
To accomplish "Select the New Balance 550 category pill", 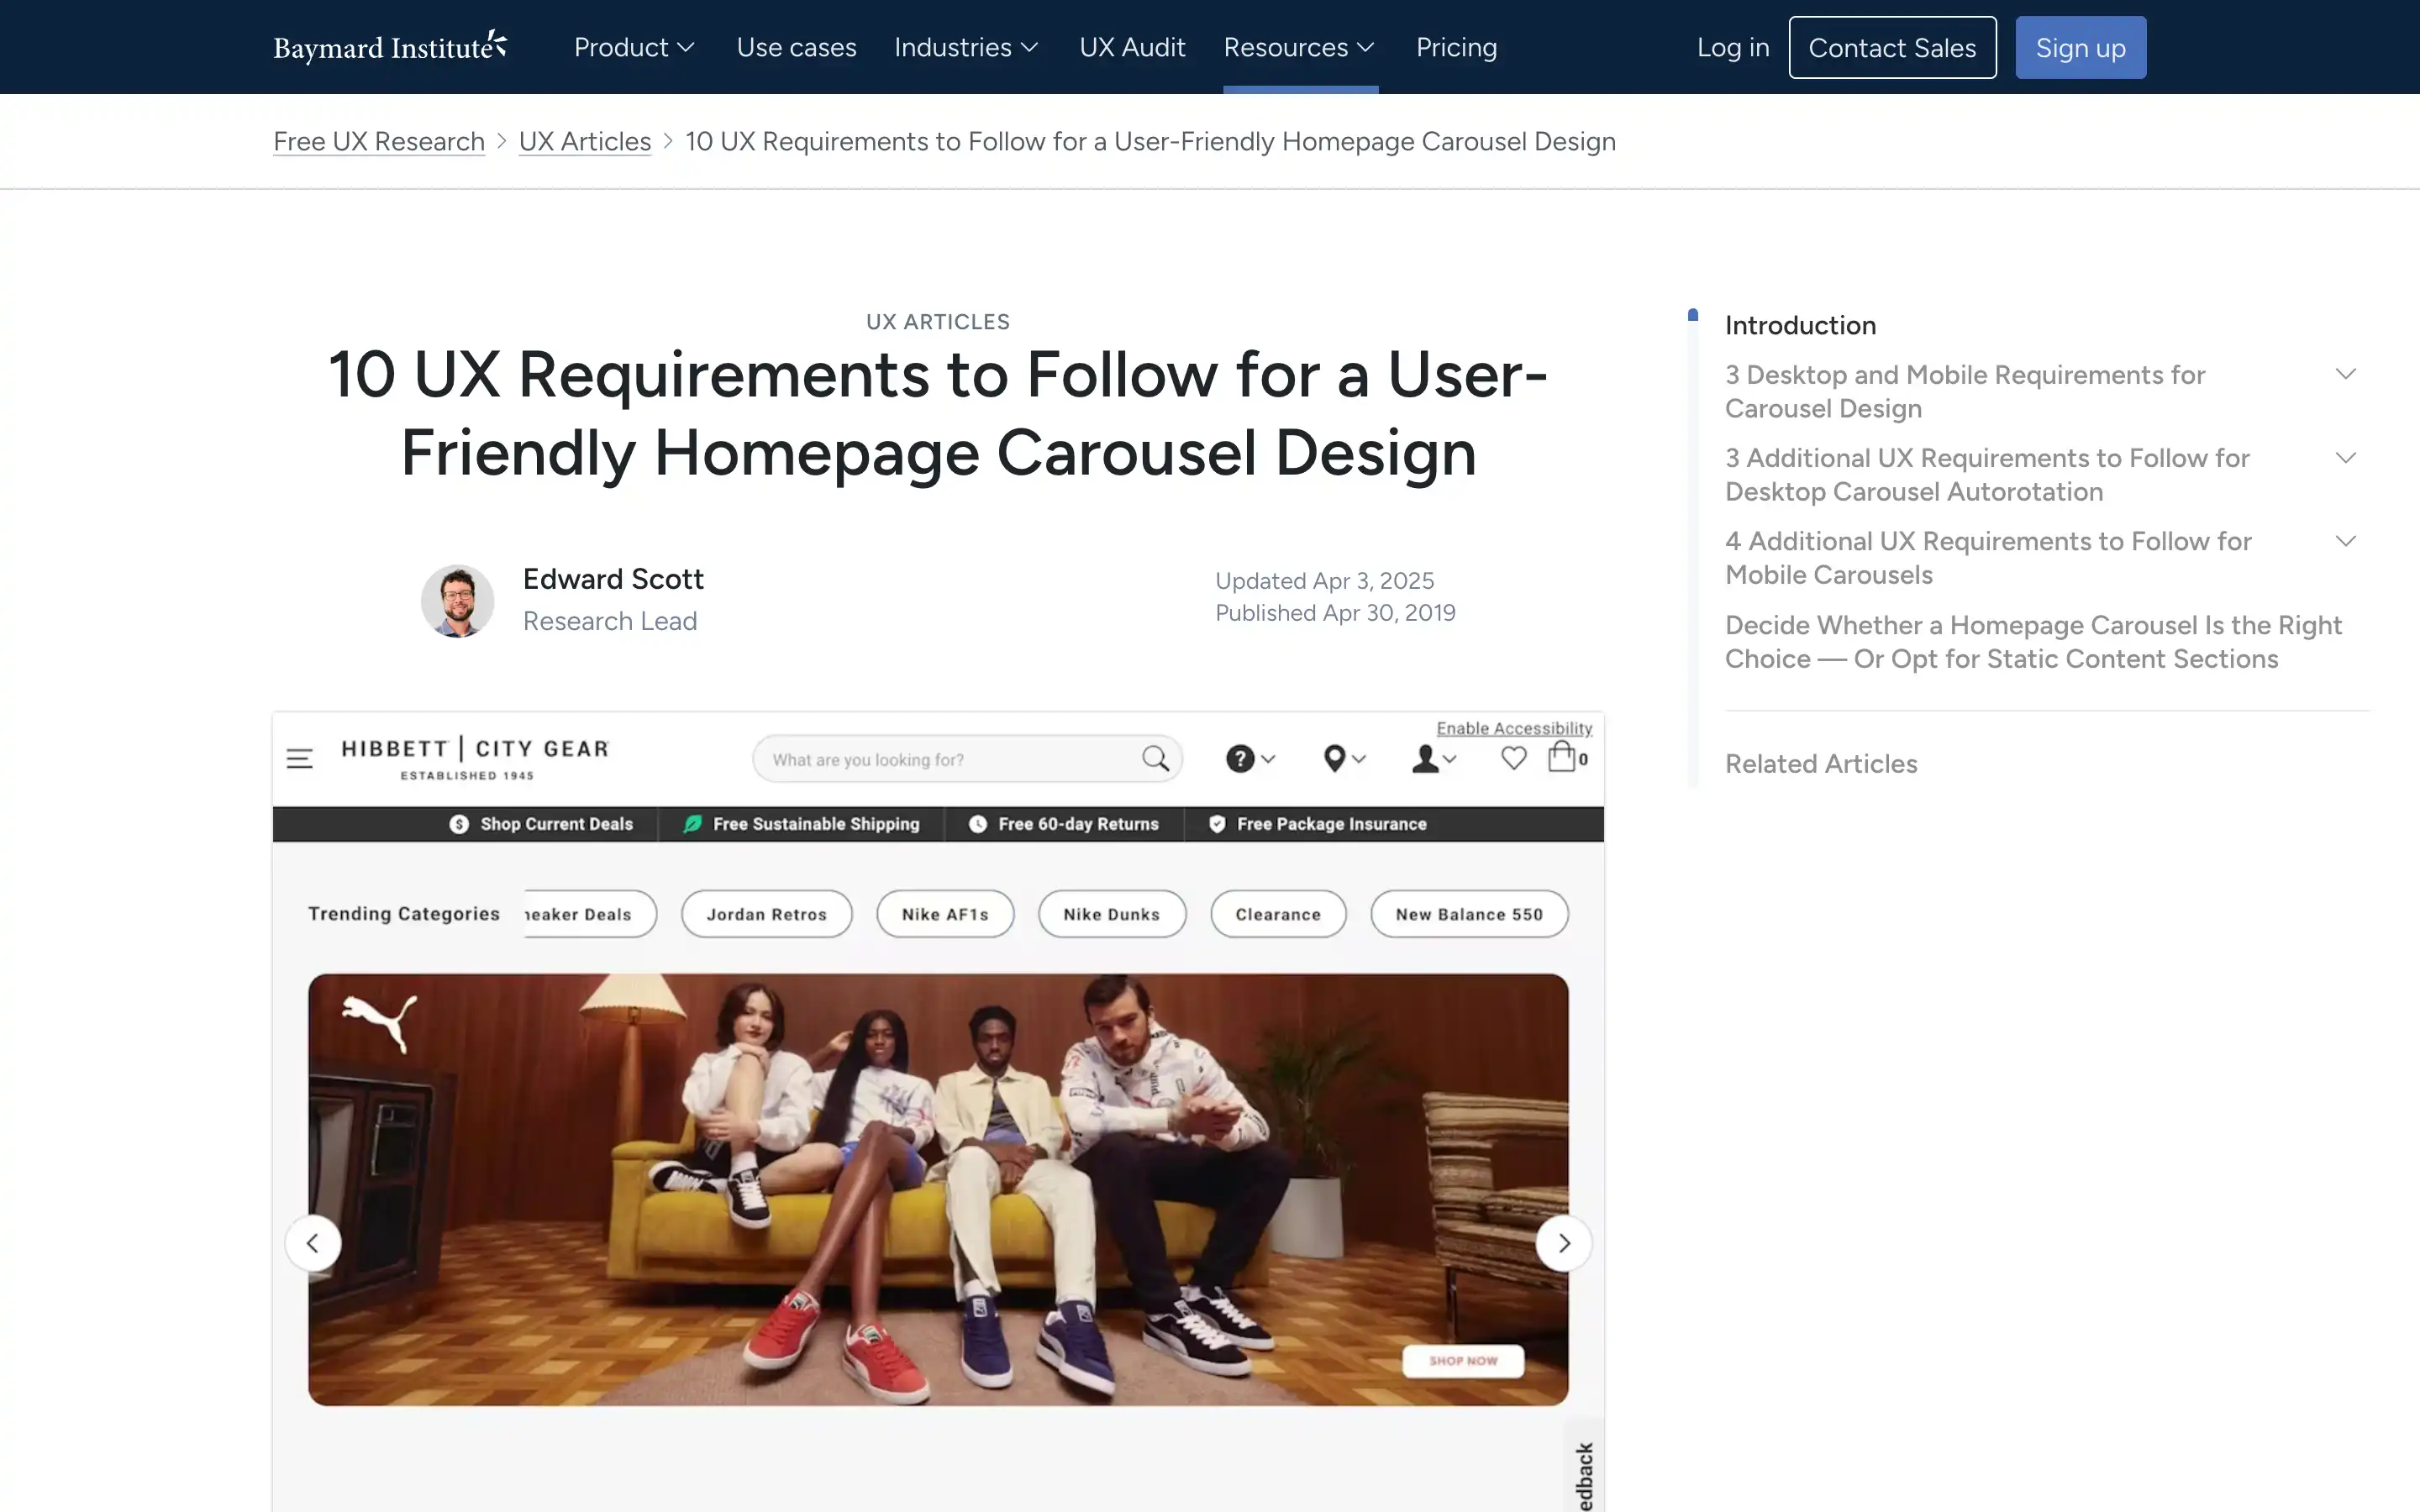I will pos(1469,914).
